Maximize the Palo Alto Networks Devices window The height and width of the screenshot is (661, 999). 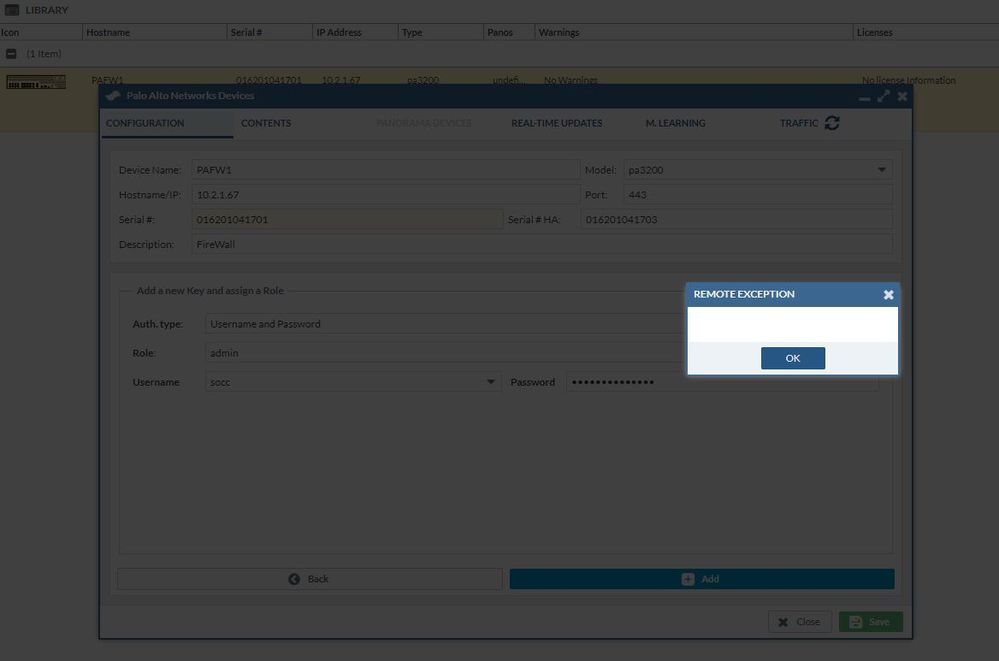click(x=883, y=96)
